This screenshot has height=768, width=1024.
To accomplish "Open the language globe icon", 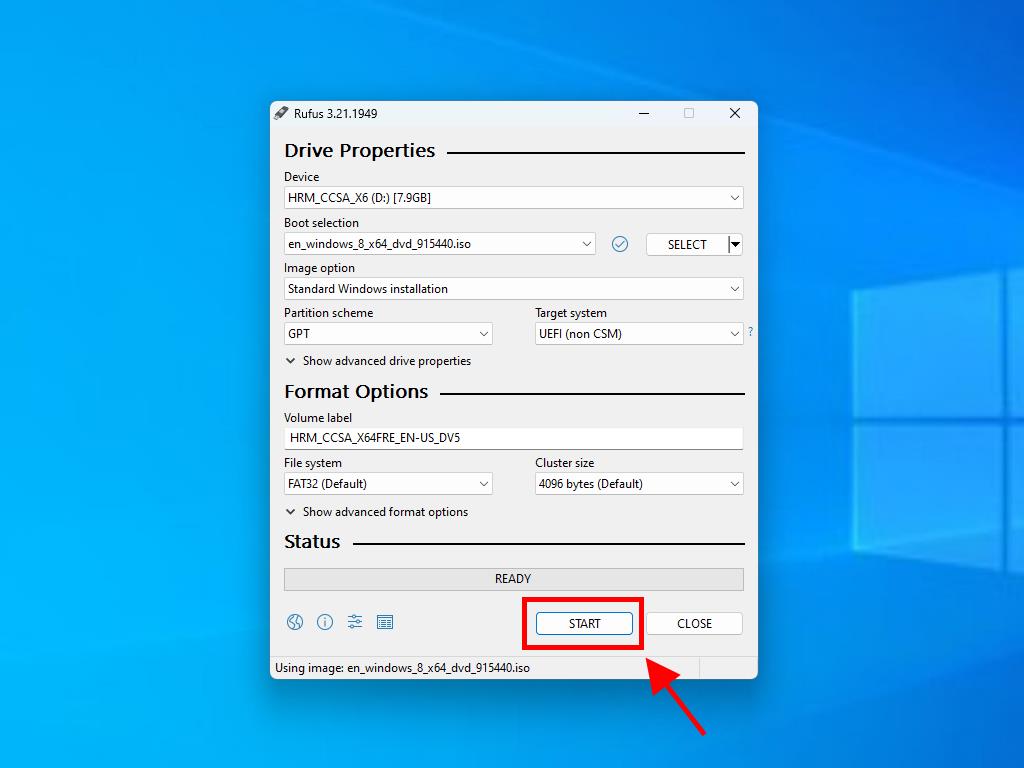I will [295, 622].
